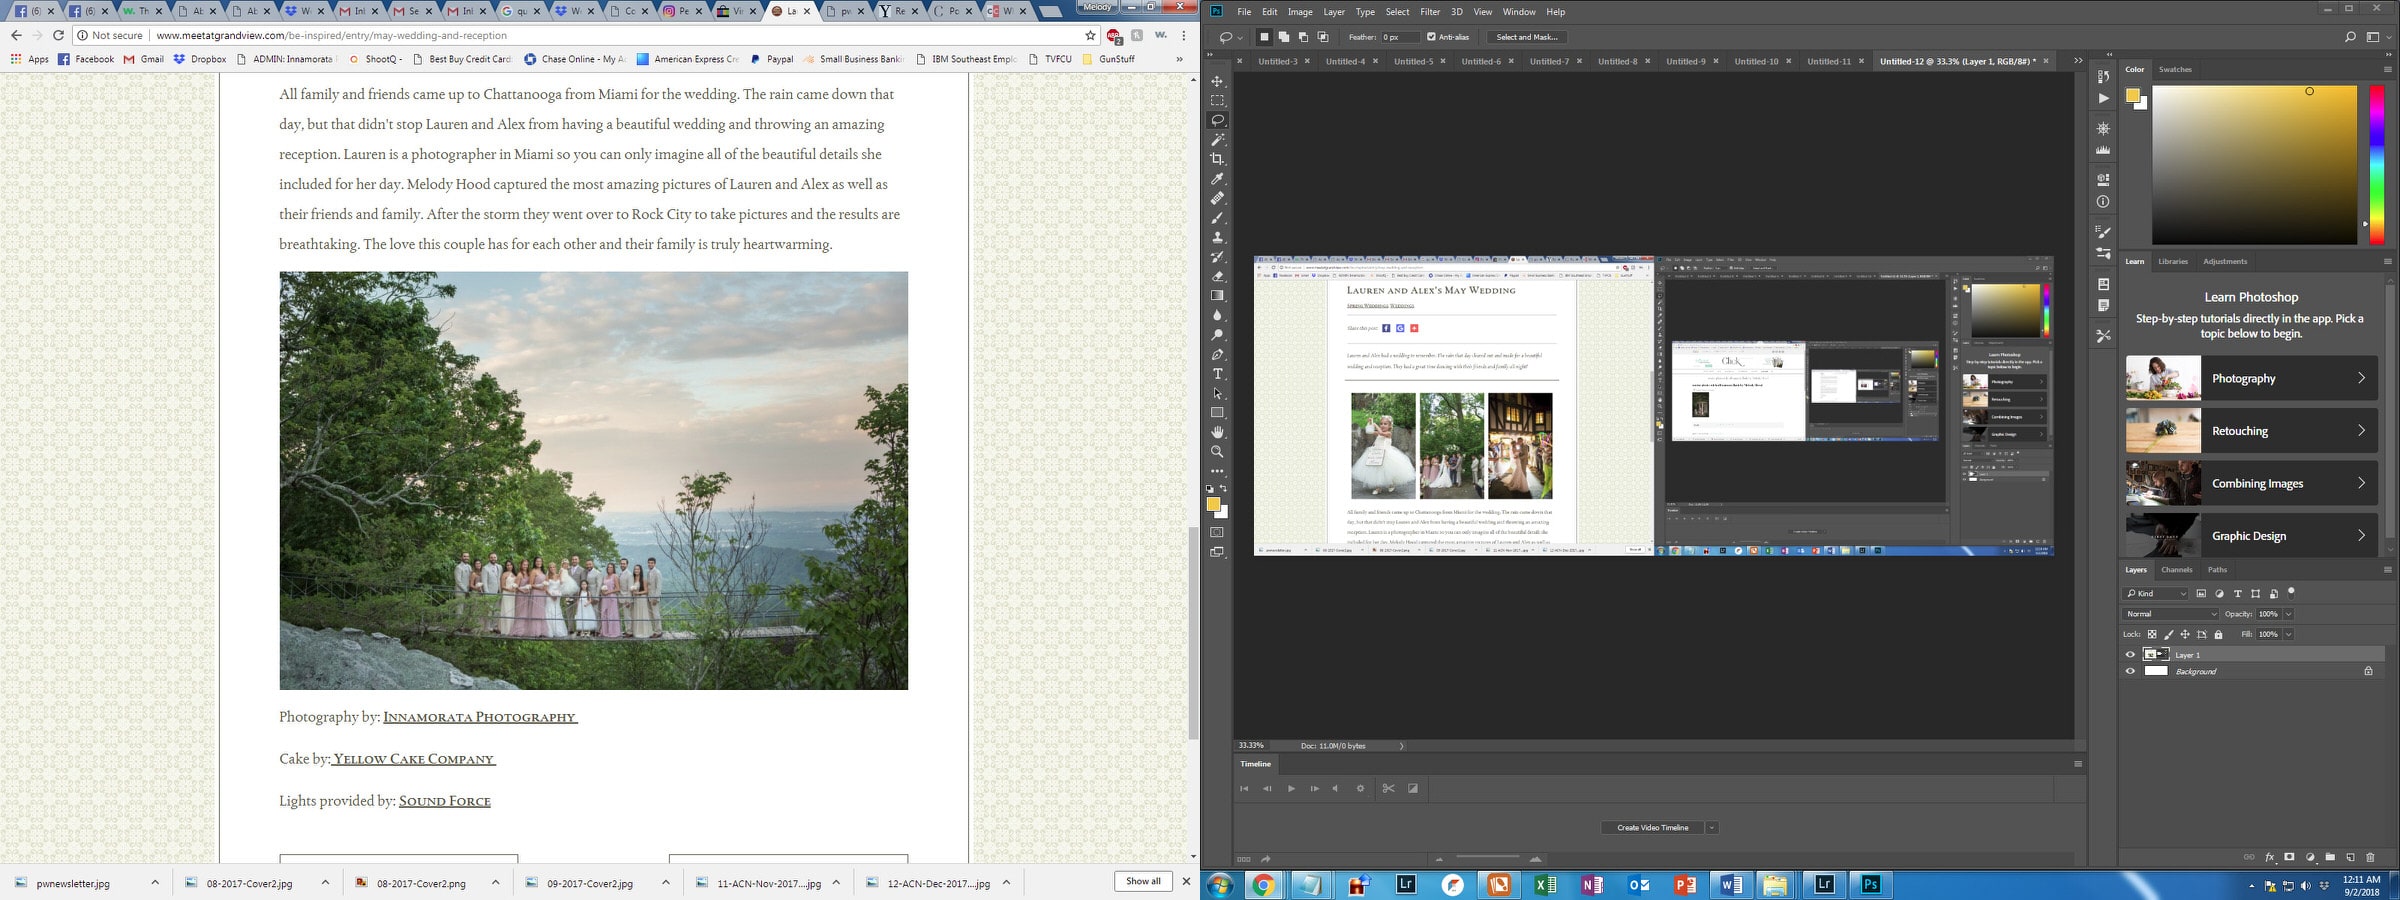The width and height of the screenshot is (2400, 900).
Task: Select the Move tool in Photoshop
Action: (1217, 81)
